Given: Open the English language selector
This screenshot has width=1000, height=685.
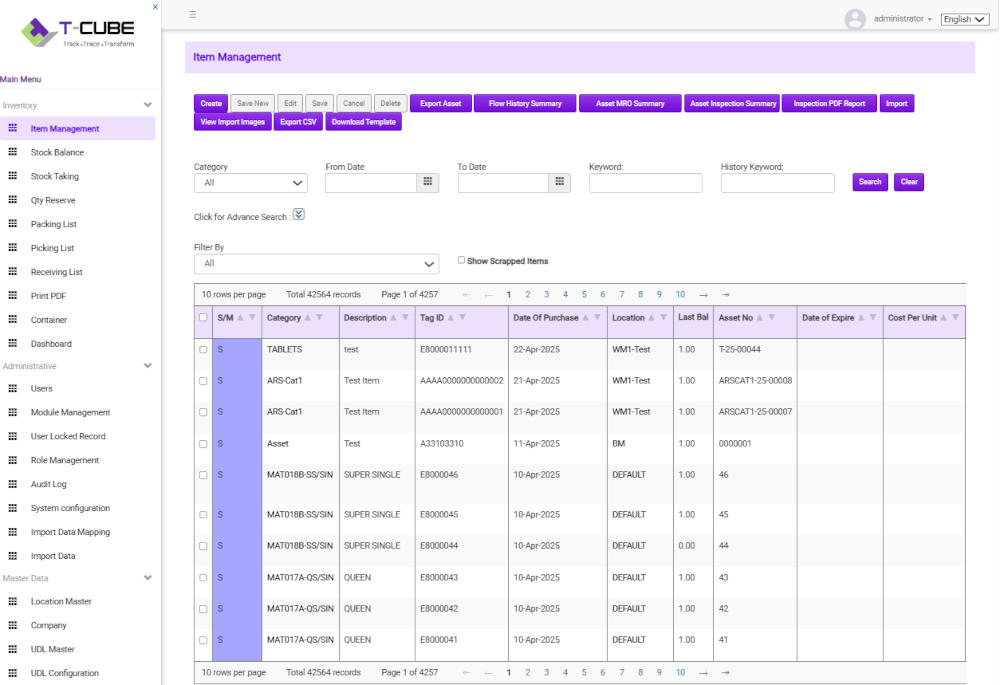Looking at the screenshot, I should (964, 19).
